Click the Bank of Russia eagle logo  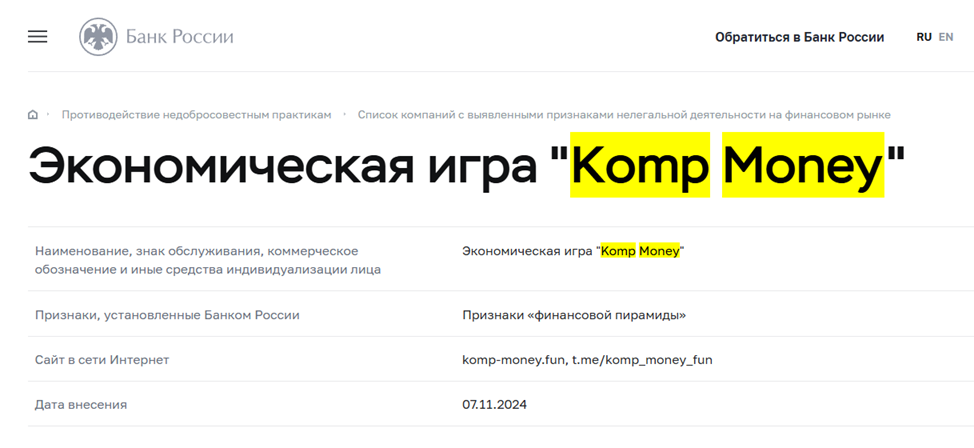[x=98, y=37]
